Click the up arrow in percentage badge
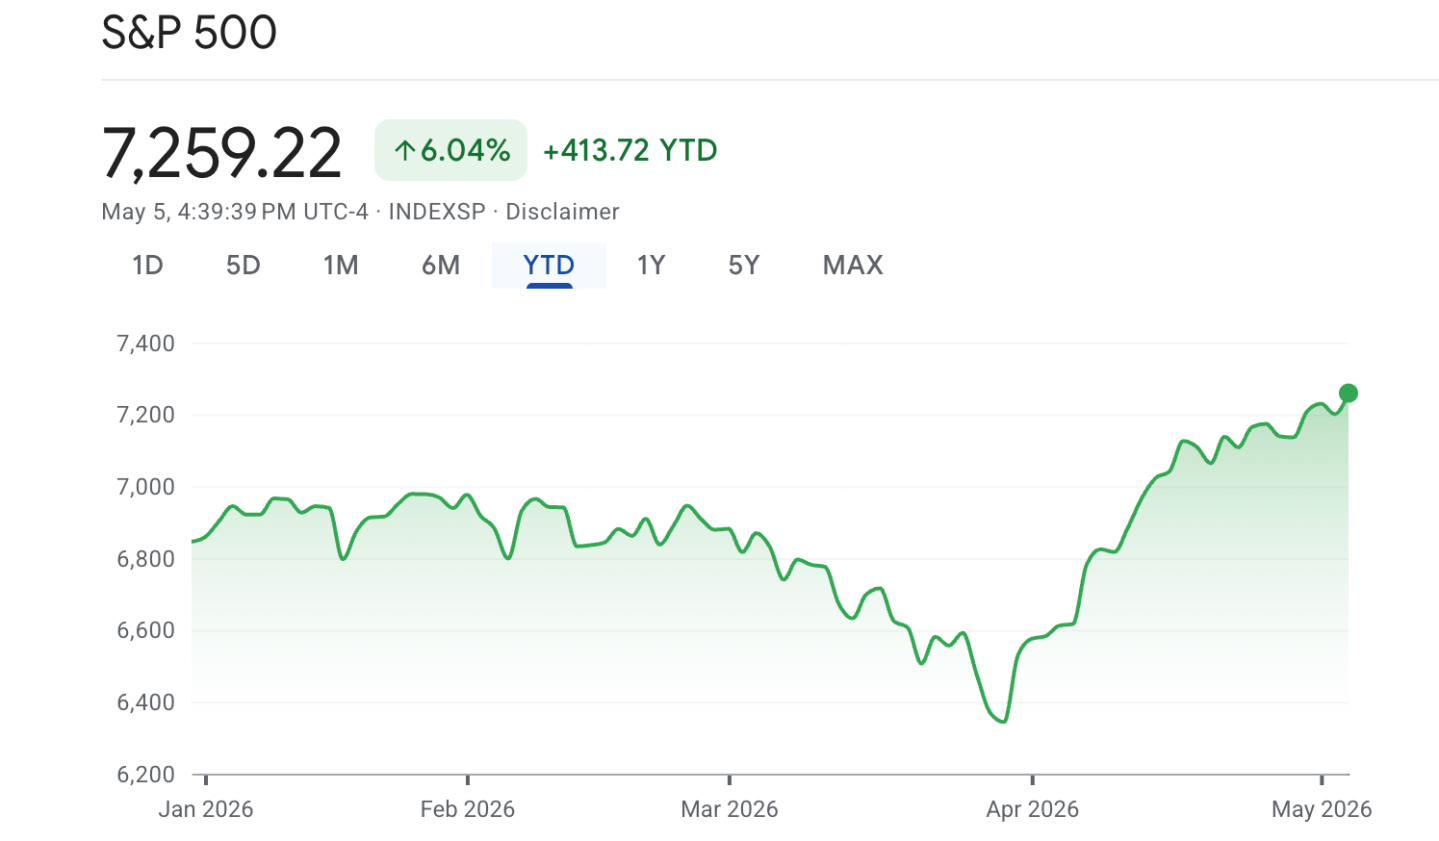Image resolution: width=1439 pixels, height=841 pixels. click(x=404, y=151)
